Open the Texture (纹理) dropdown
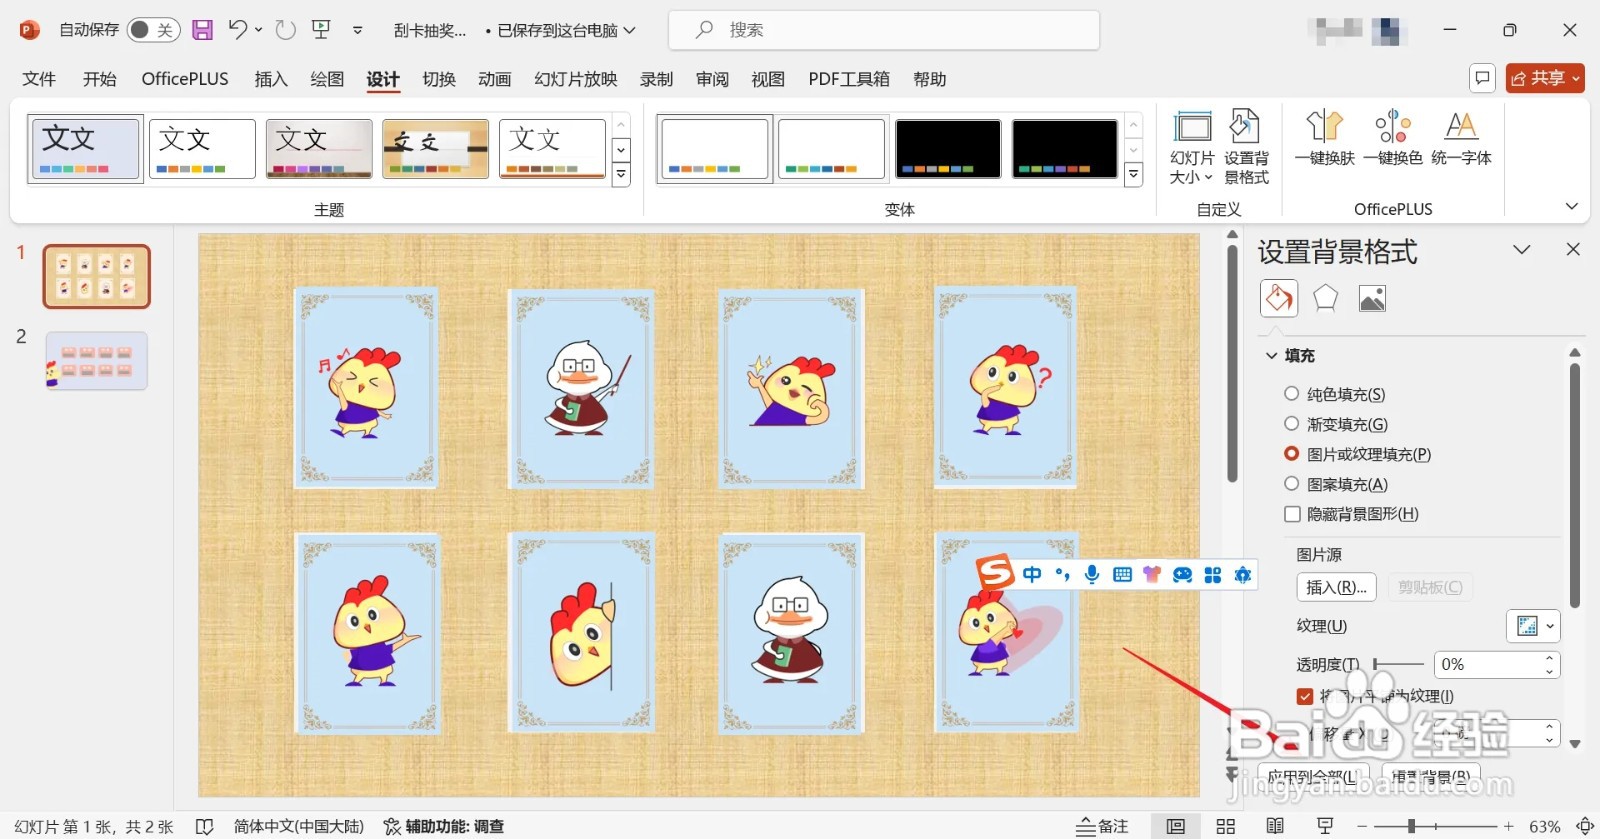This screenshot has width=1600, height=839. [x=1533, y=626]
